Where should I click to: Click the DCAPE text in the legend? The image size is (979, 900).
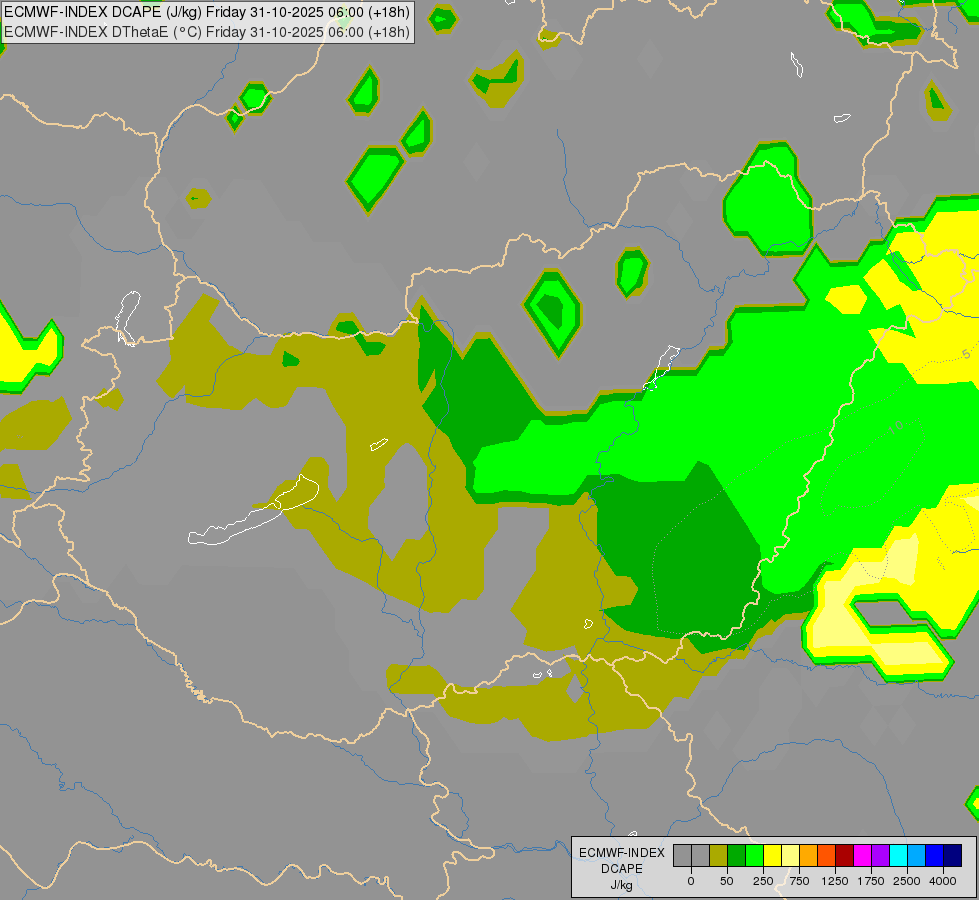point(622,869)
